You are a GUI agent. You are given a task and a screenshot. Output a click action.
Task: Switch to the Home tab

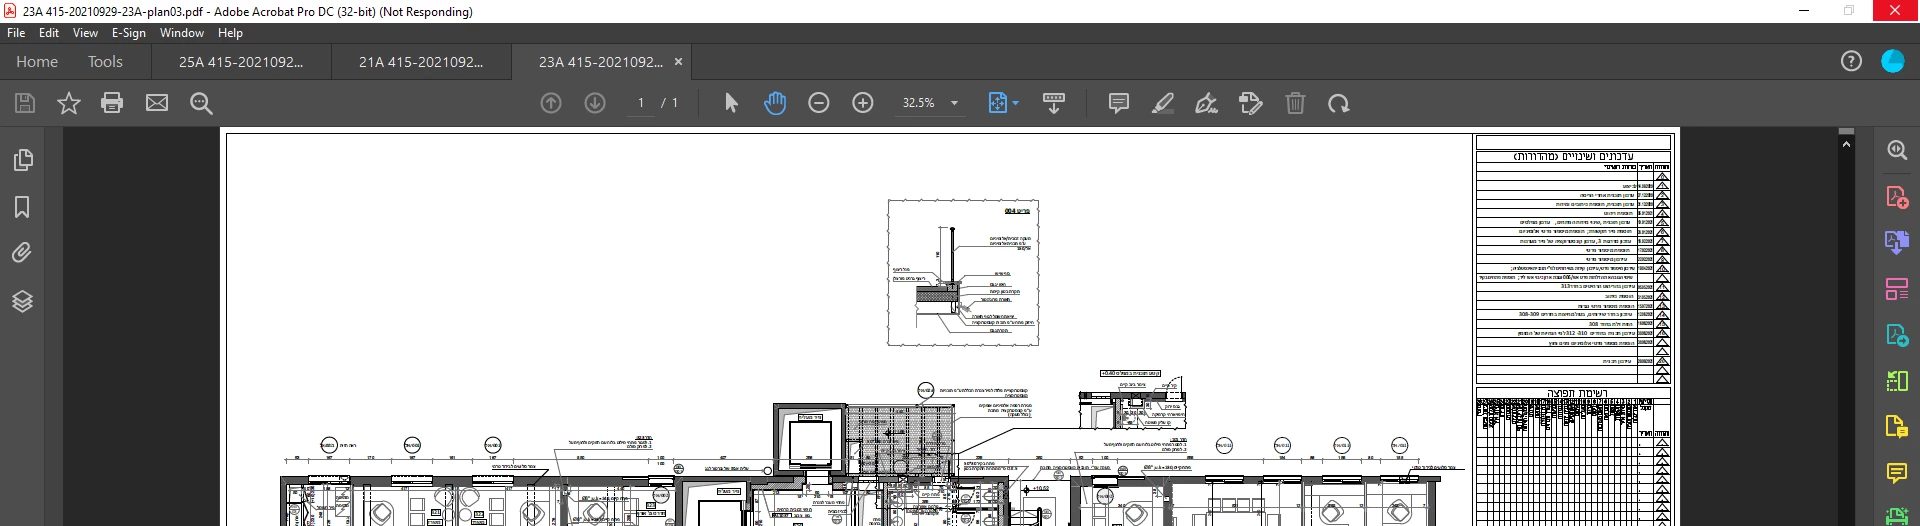[37, 62]
